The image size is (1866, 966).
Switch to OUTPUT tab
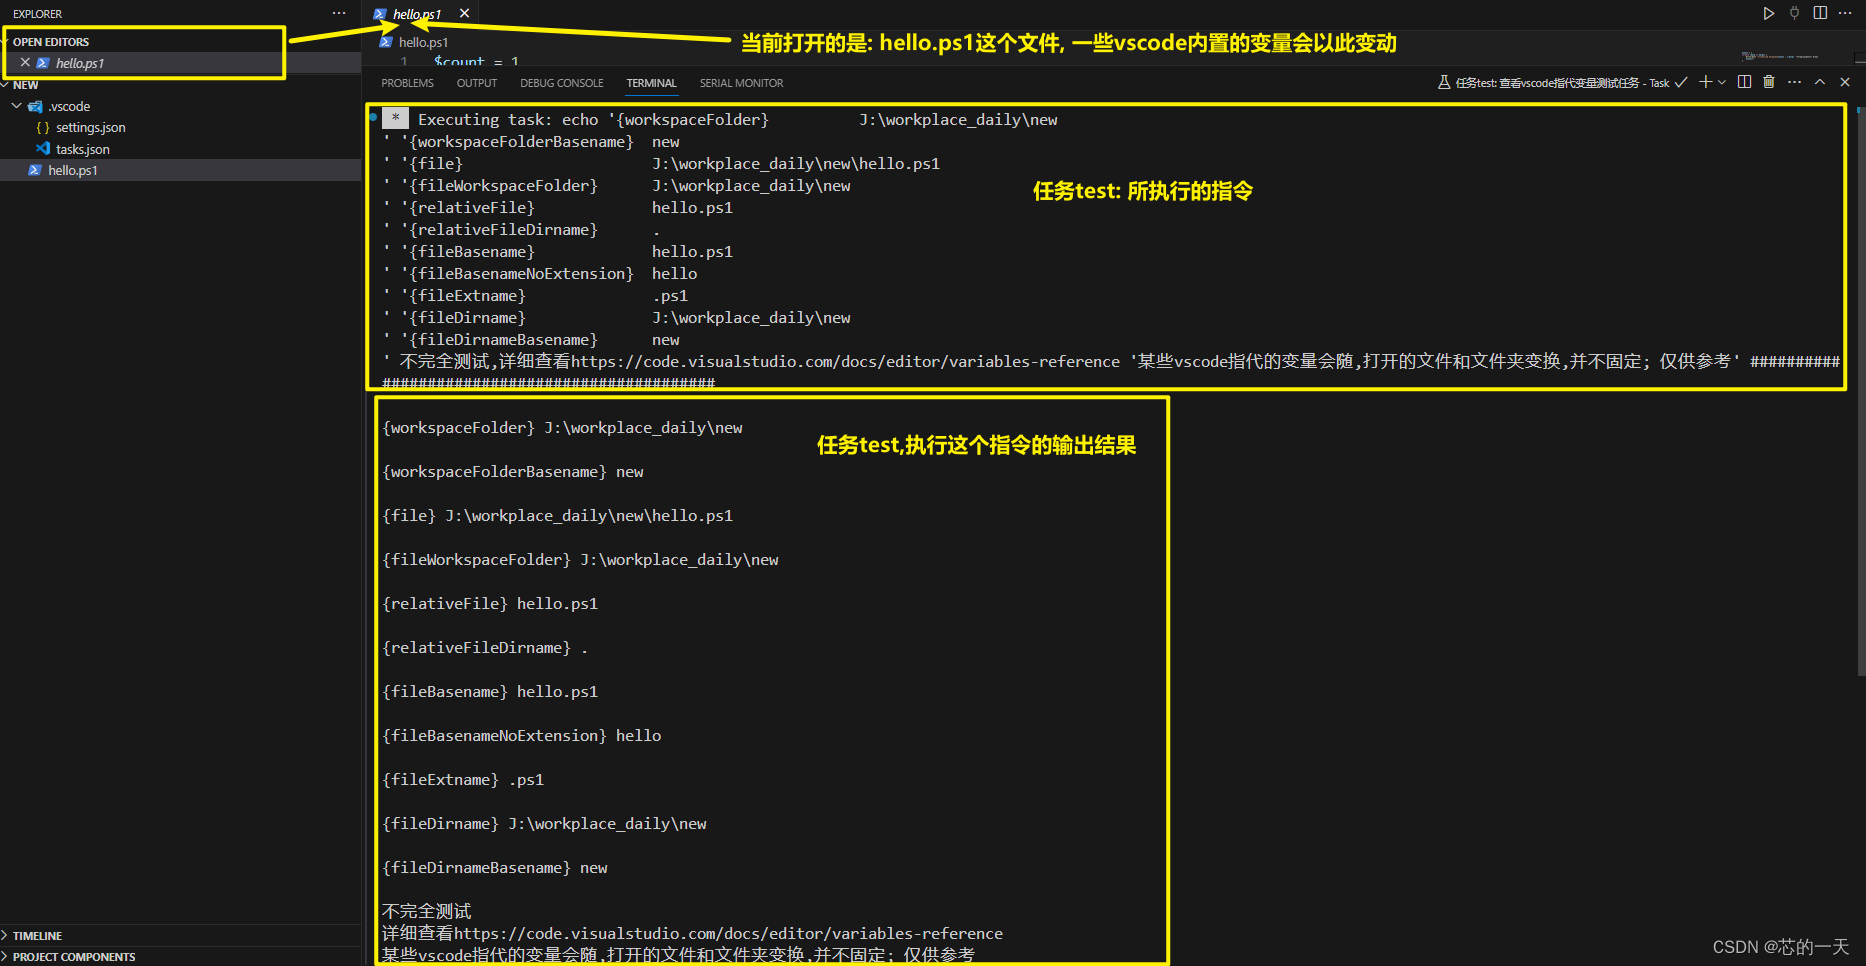point(477,83)
